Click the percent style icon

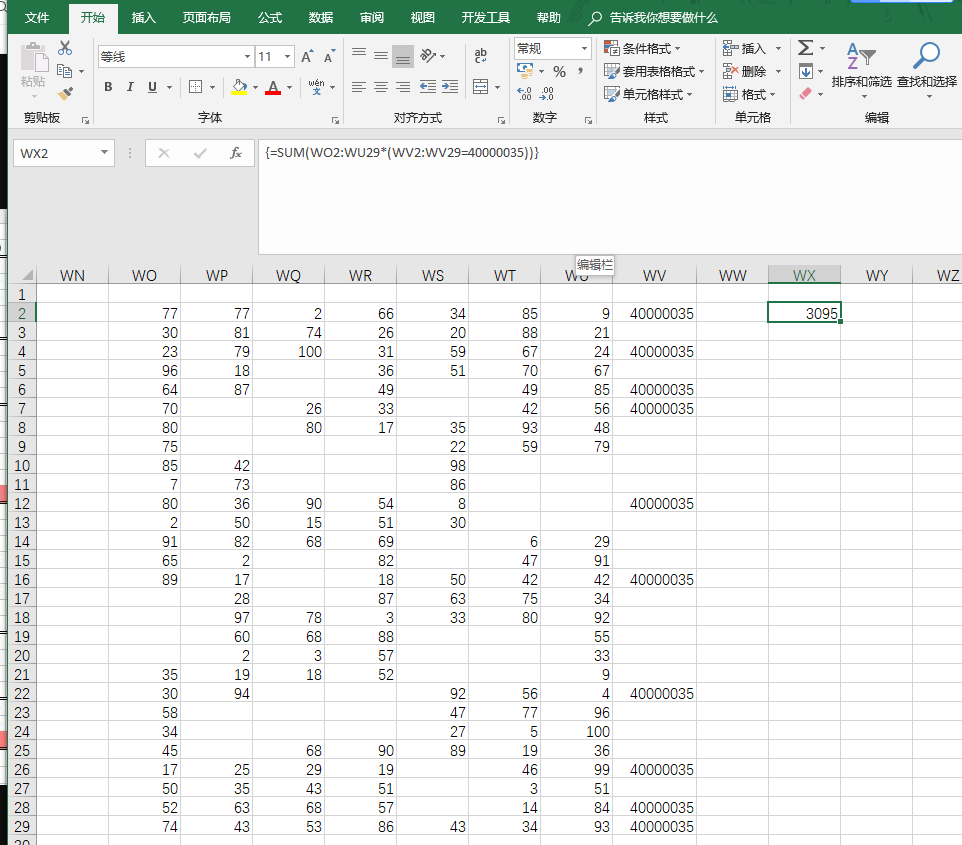point(559,71)
